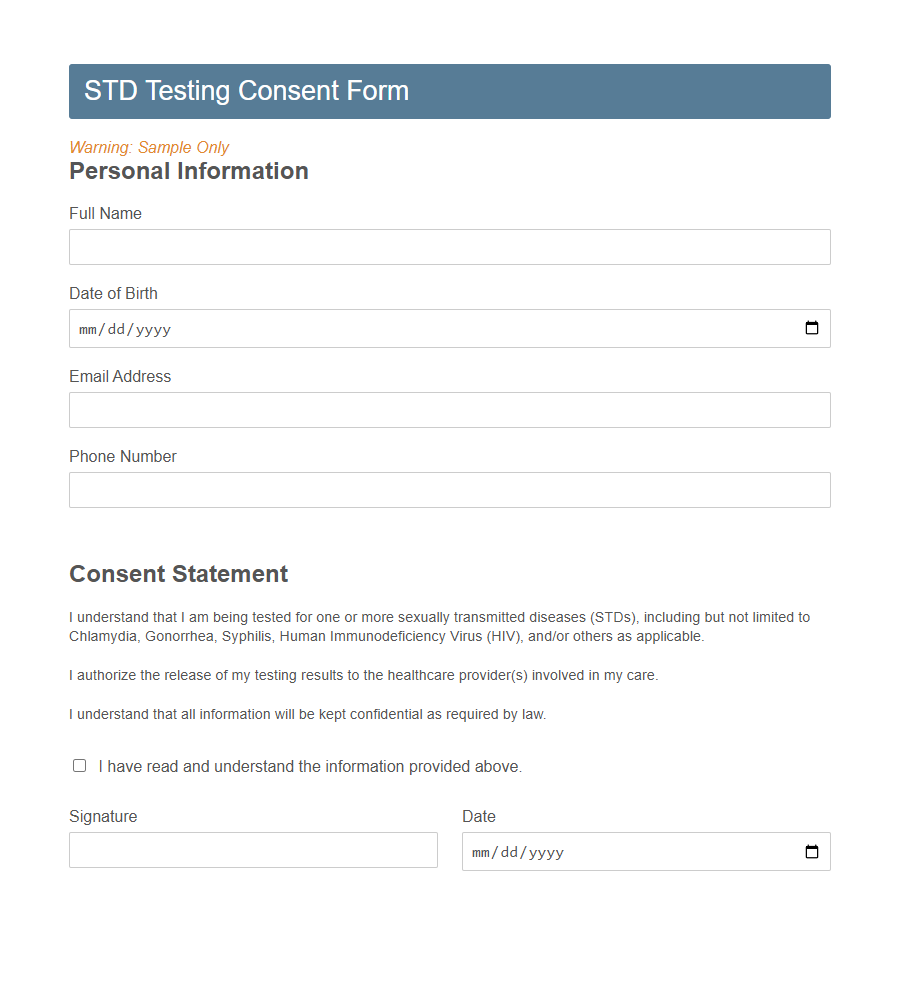Click the Date field beside Signature
The height and width of the screenshot is (987, 900).
point(650,851)
